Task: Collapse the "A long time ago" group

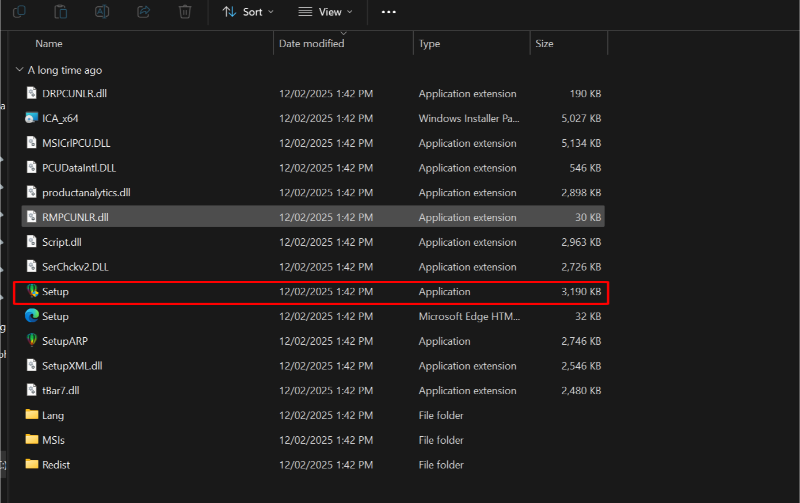Action: tap(20, 70)
